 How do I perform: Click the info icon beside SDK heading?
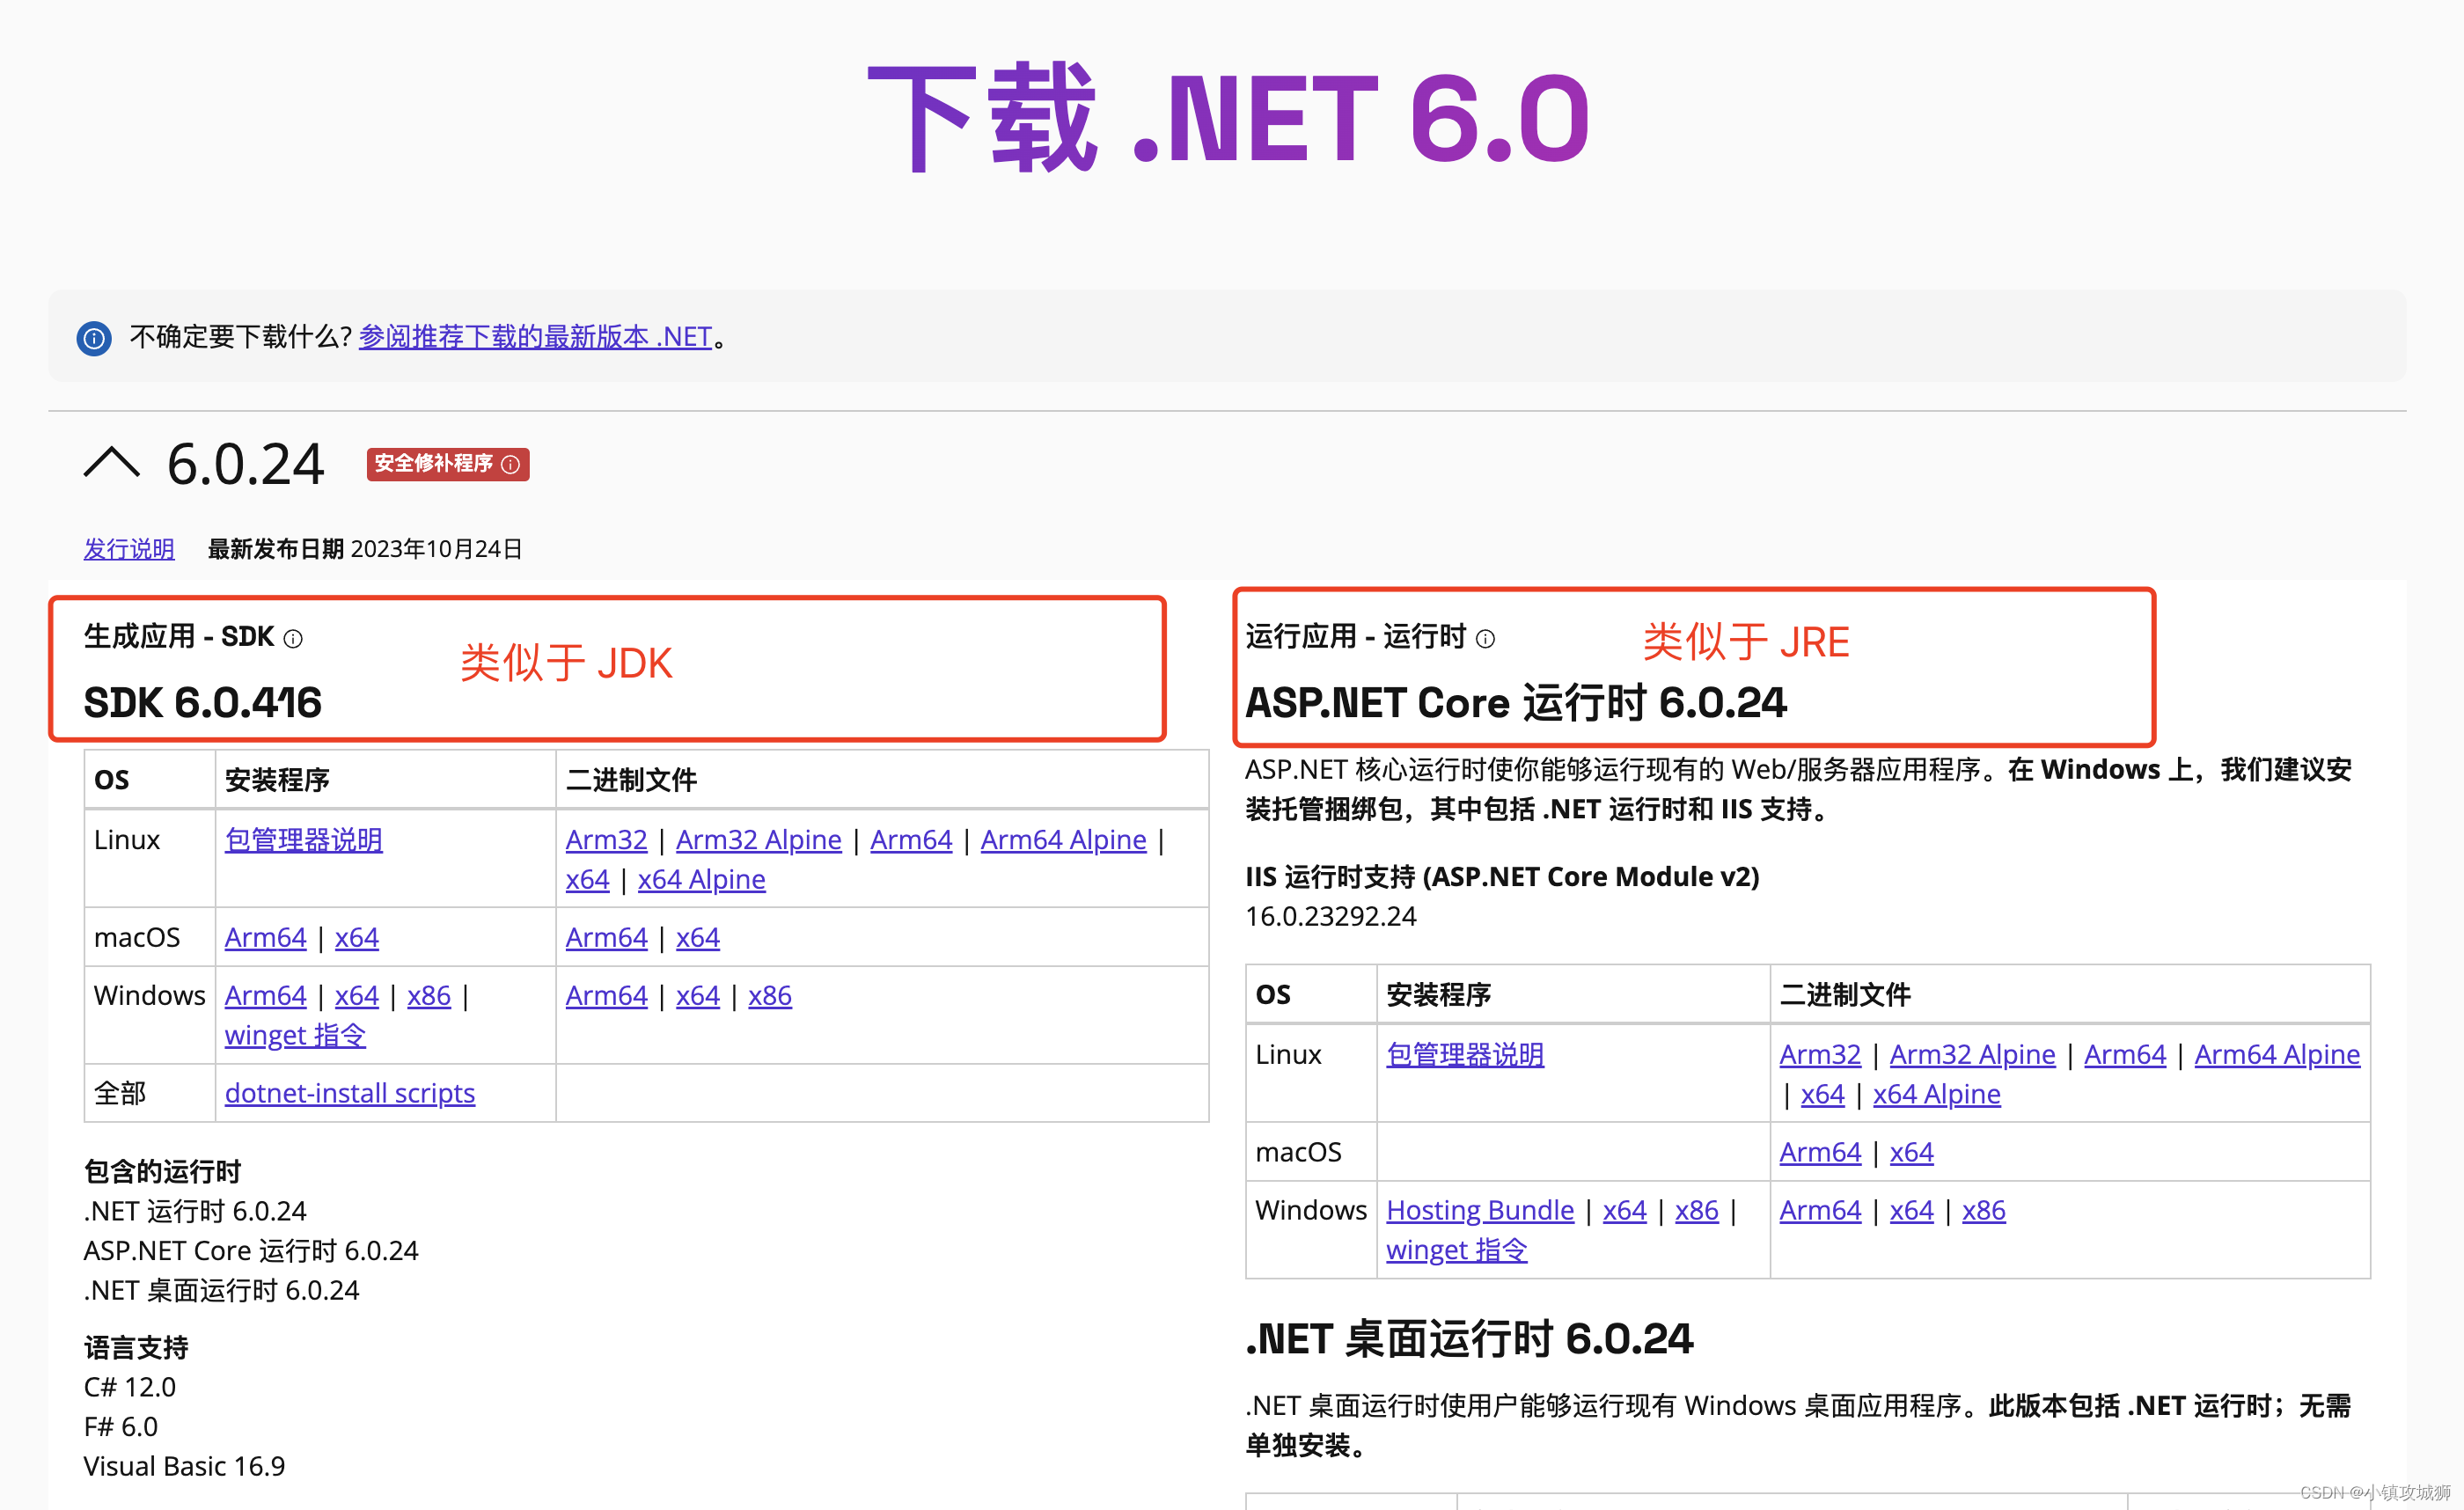pos(293,639)
